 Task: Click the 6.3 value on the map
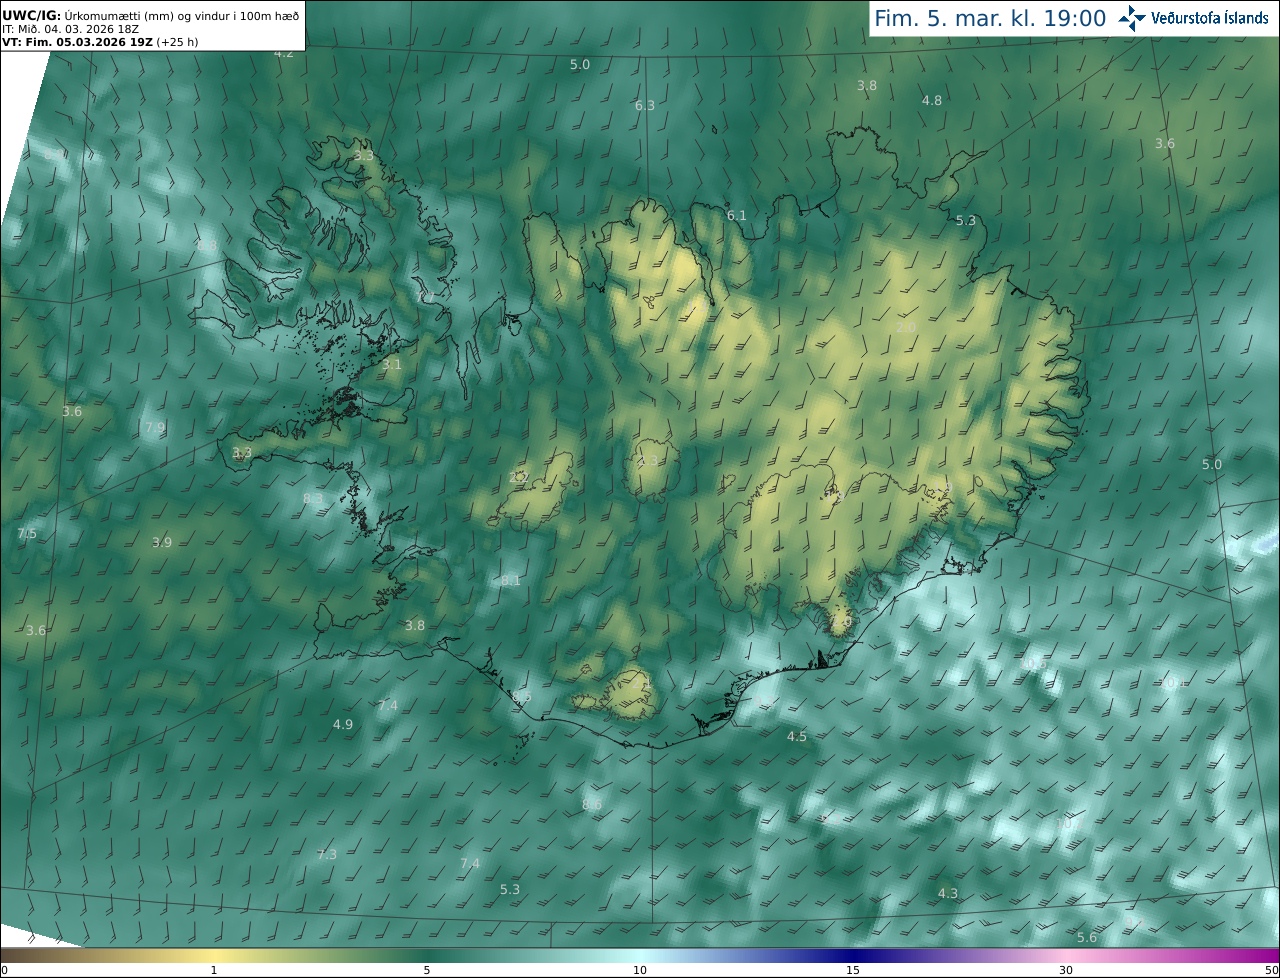point(645,106)
